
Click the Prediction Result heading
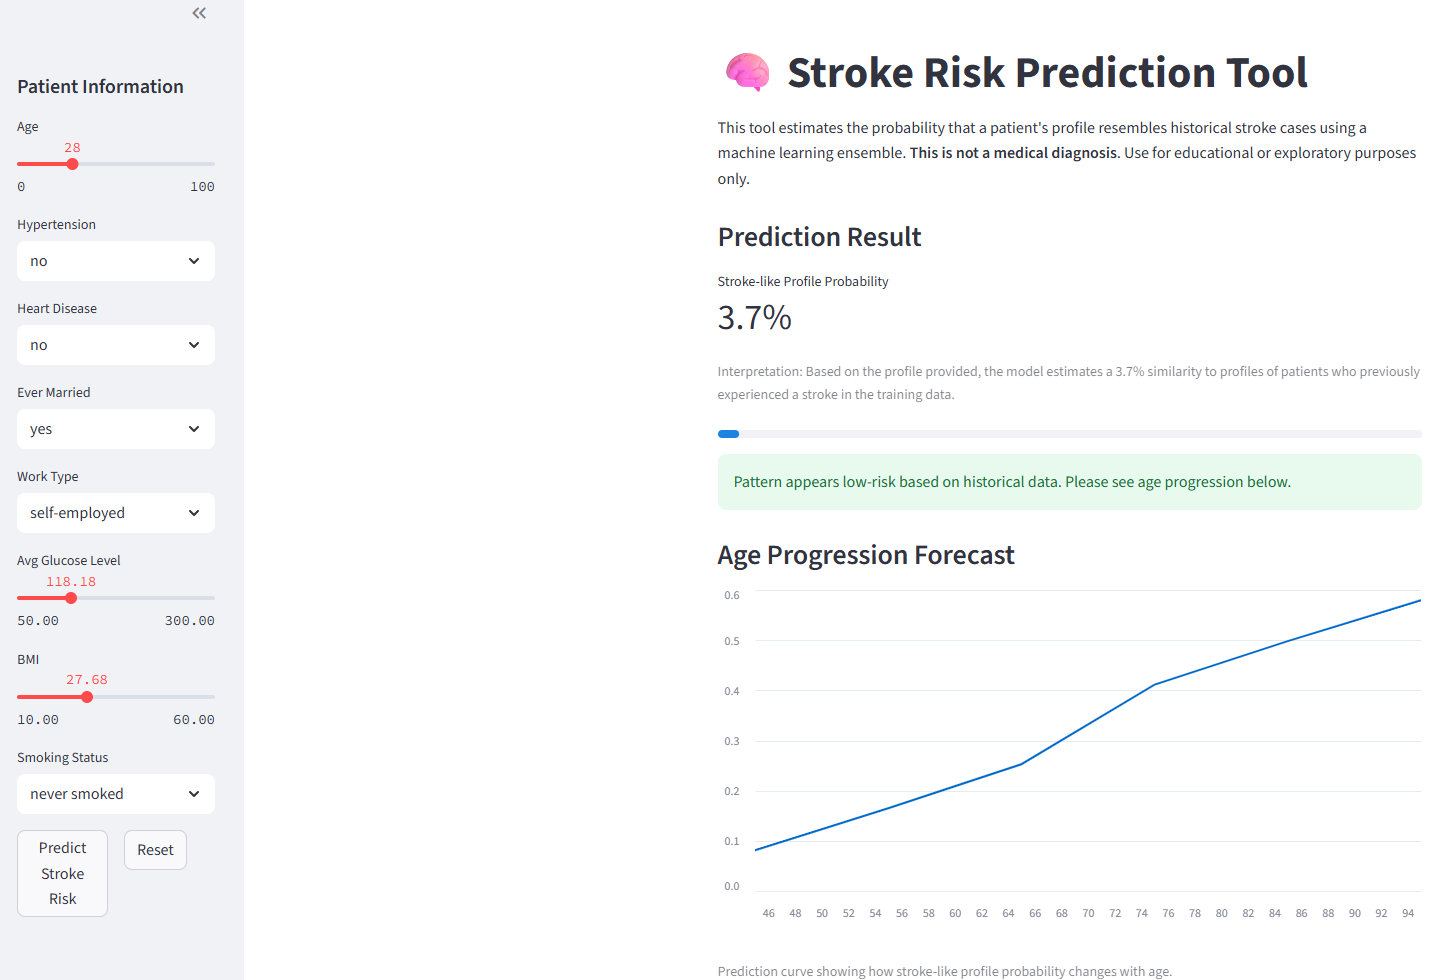click(x=819, y=236)
